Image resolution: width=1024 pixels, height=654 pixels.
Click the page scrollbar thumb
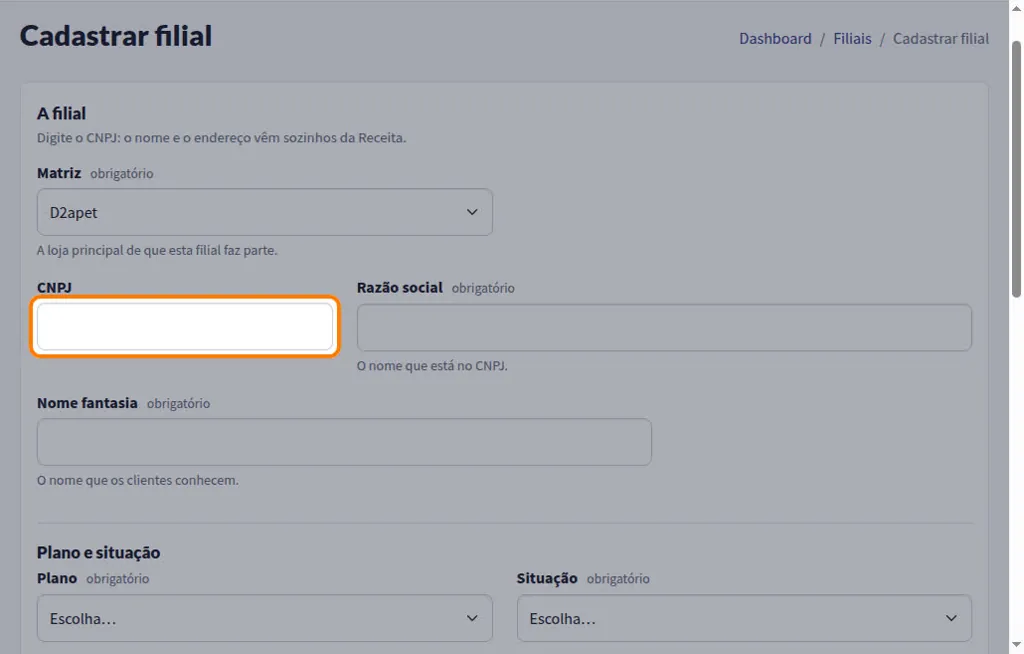[x=1016, y=169]
